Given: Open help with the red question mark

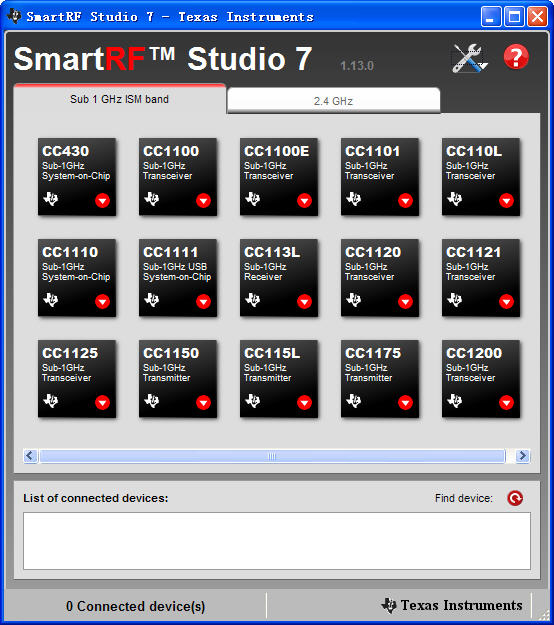Looking at the screenshot, I should point(516,57).
